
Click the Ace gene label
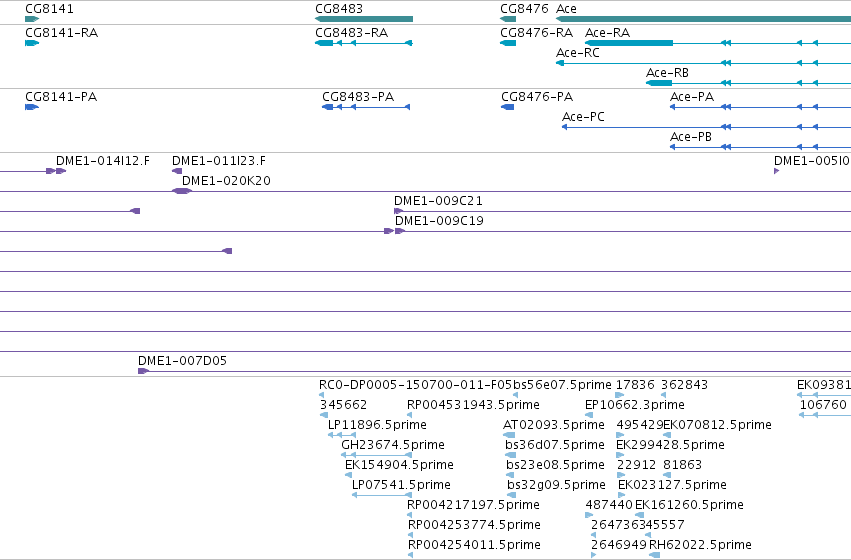[566, 9]
